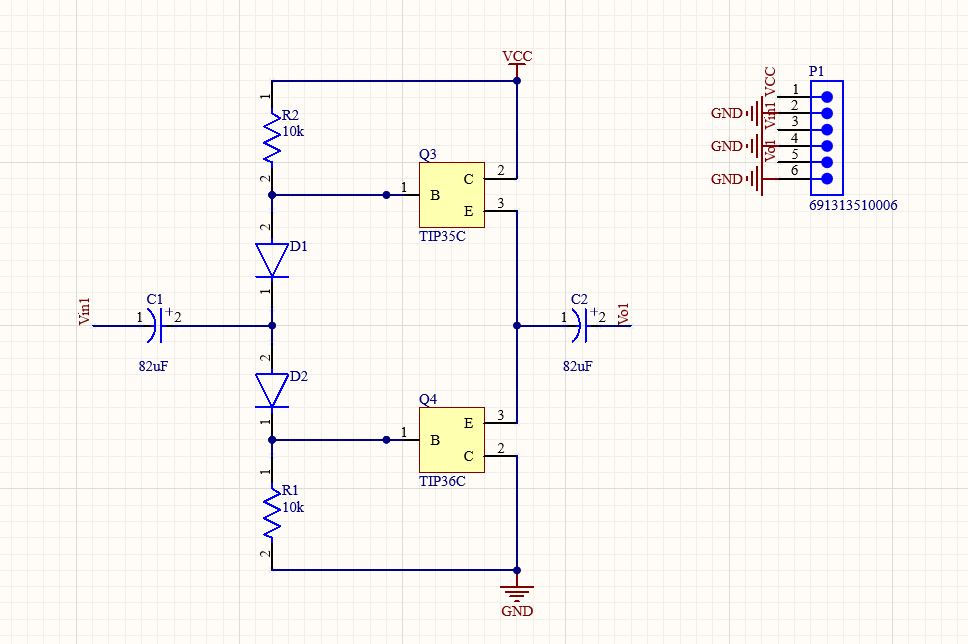Viewport: 968px width, 644px height.
Task: Select the VCC power port symbol
Action: [x=517, y=64]
